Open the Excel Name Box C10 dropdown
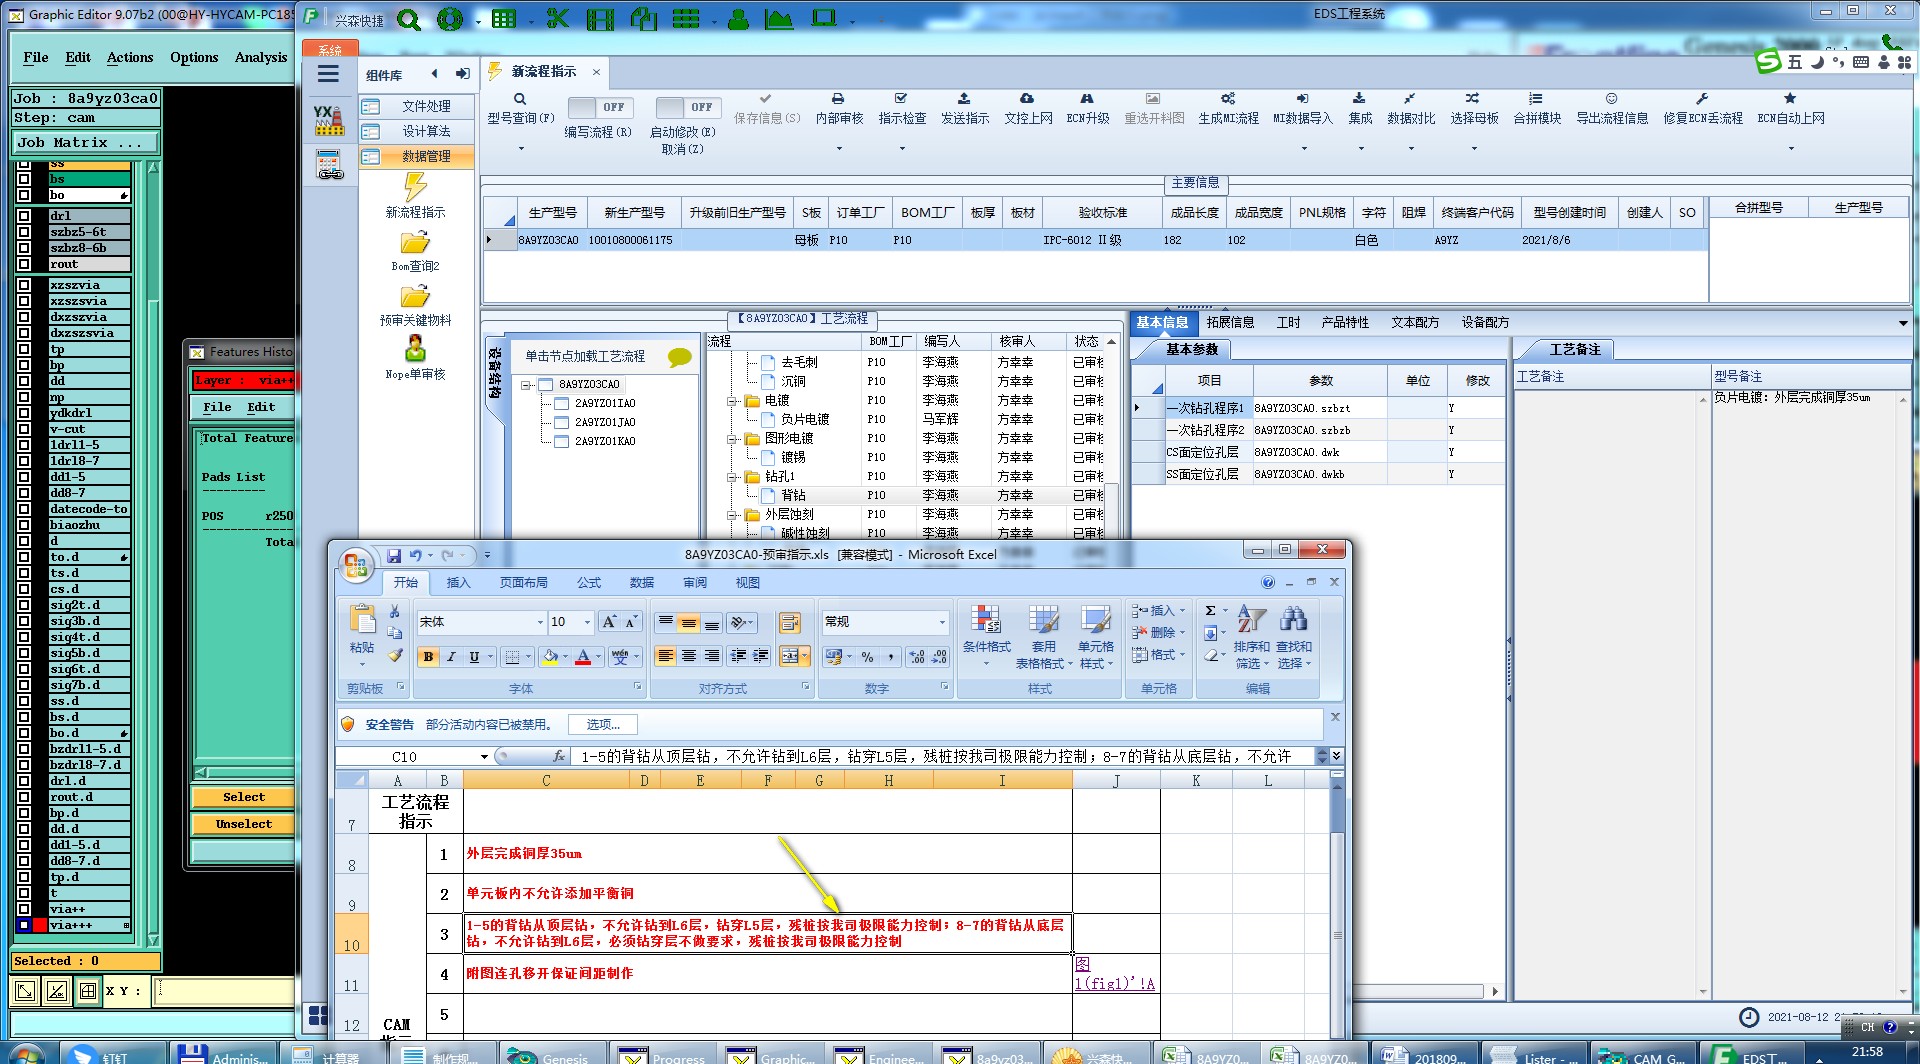 click(x=484, y=757)
